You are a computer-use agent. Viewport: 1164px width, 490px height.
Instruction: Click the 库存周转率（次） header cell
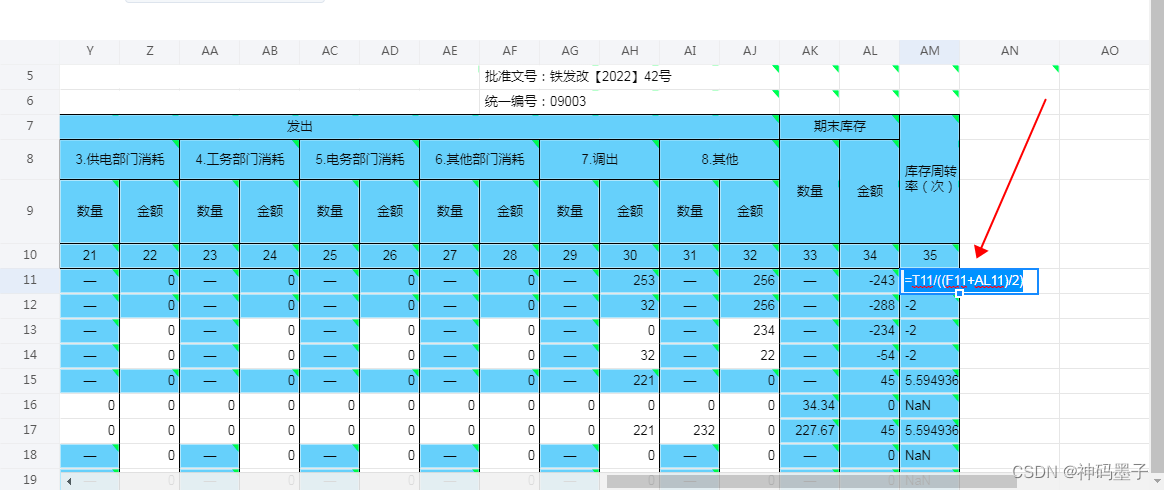[929, 179]
